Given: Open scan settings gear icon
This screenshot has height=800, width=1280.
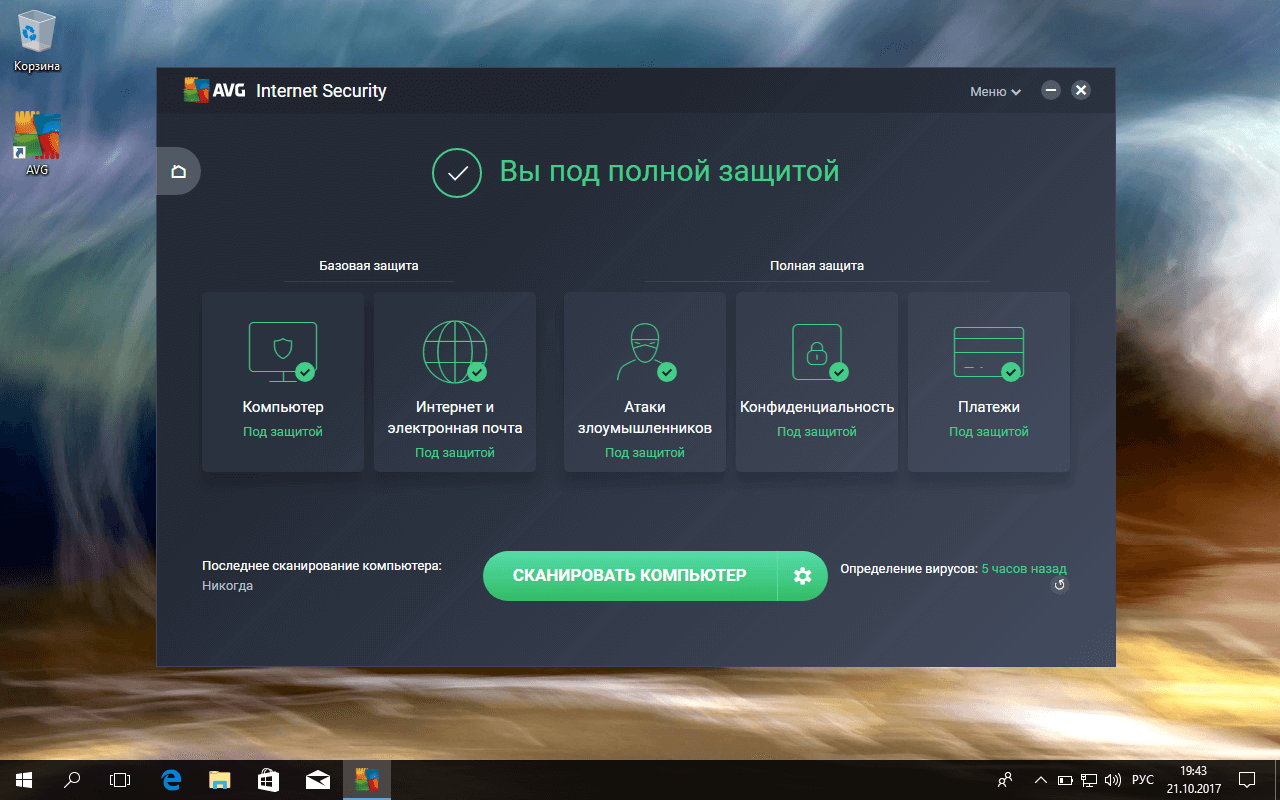Looking at the screenshot, I should [x=802, y=576].
